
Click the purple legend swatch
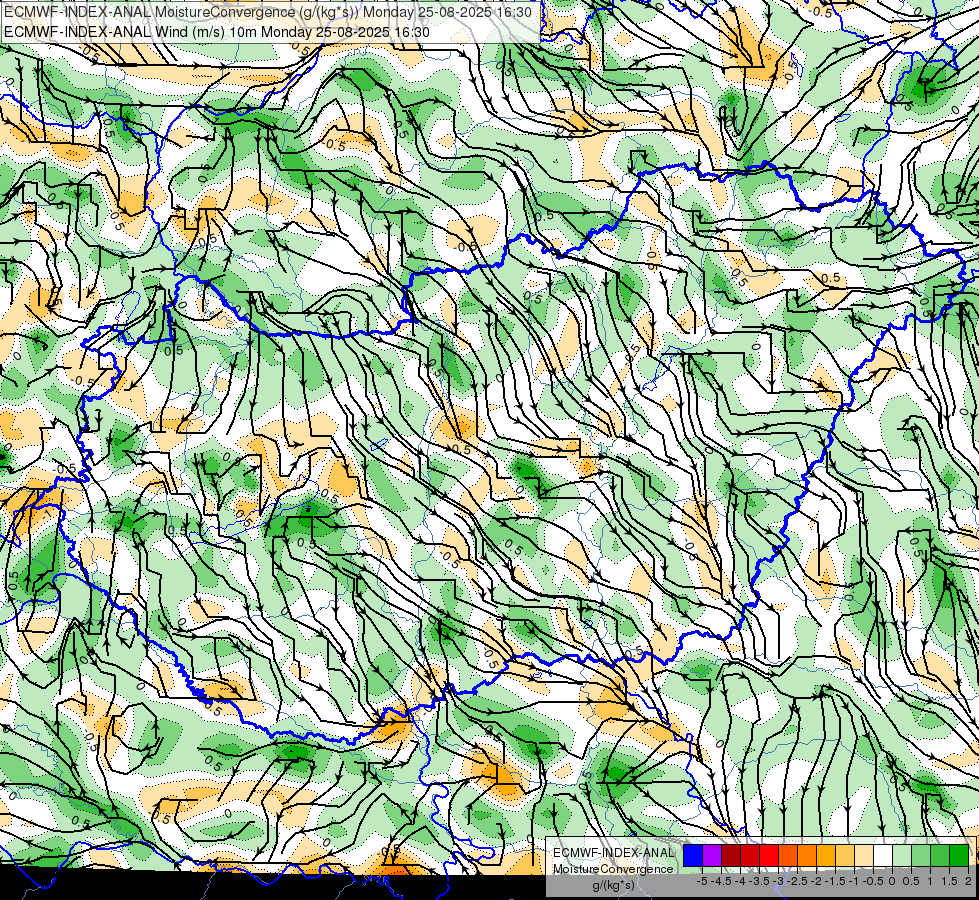coord(712,855)
